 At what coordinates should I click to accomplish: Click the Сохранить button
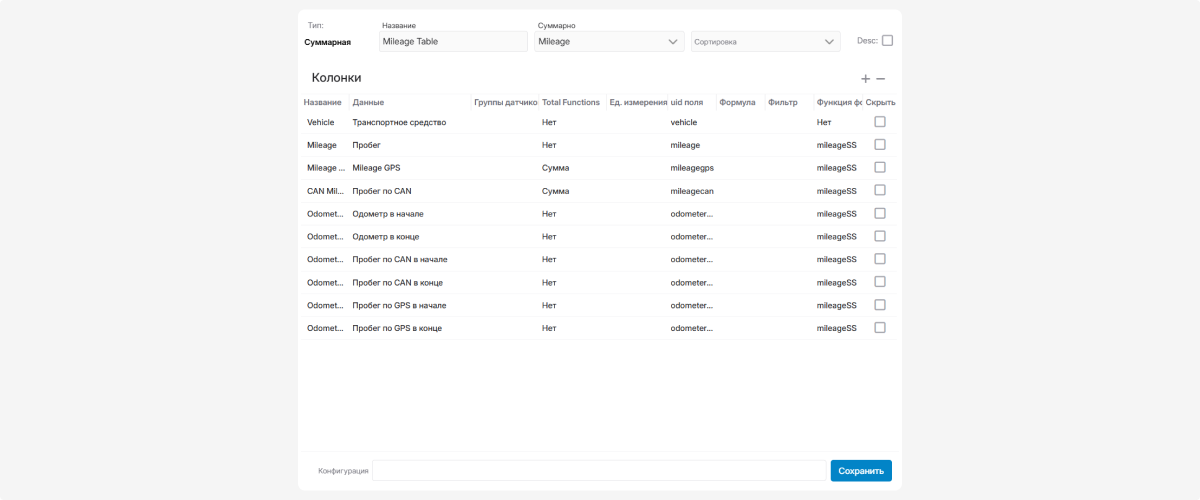[x=861, y=471]
